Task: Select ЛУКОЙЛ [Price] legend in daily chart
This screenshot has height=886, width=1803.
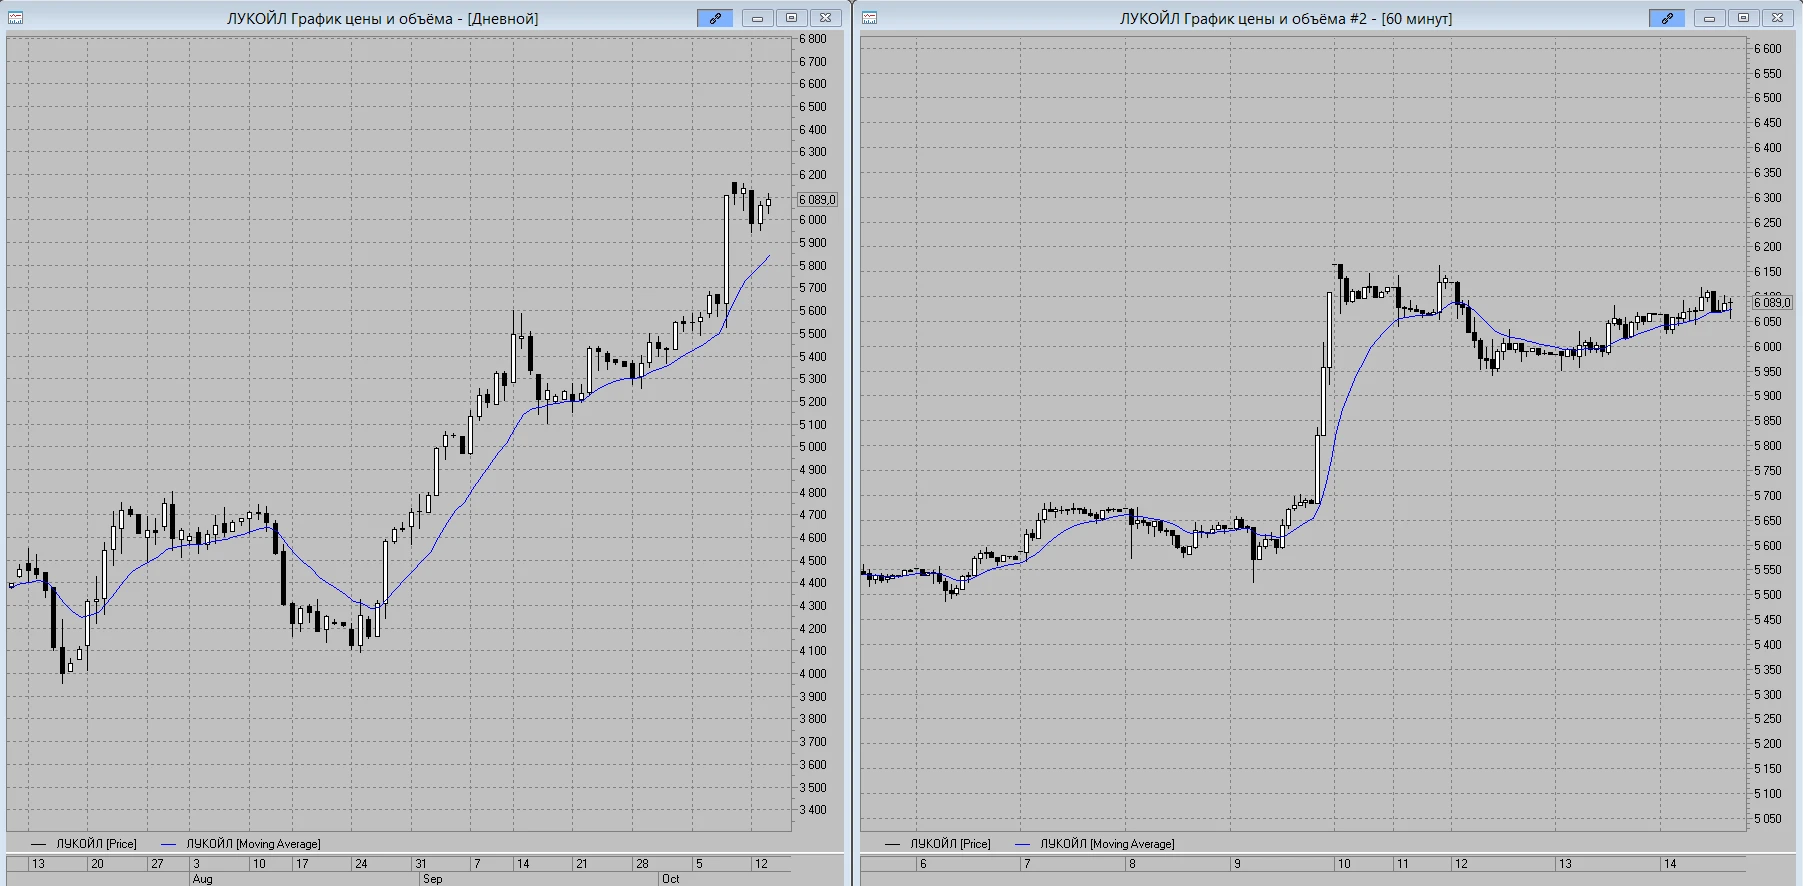Action: [x=84, y=844]
